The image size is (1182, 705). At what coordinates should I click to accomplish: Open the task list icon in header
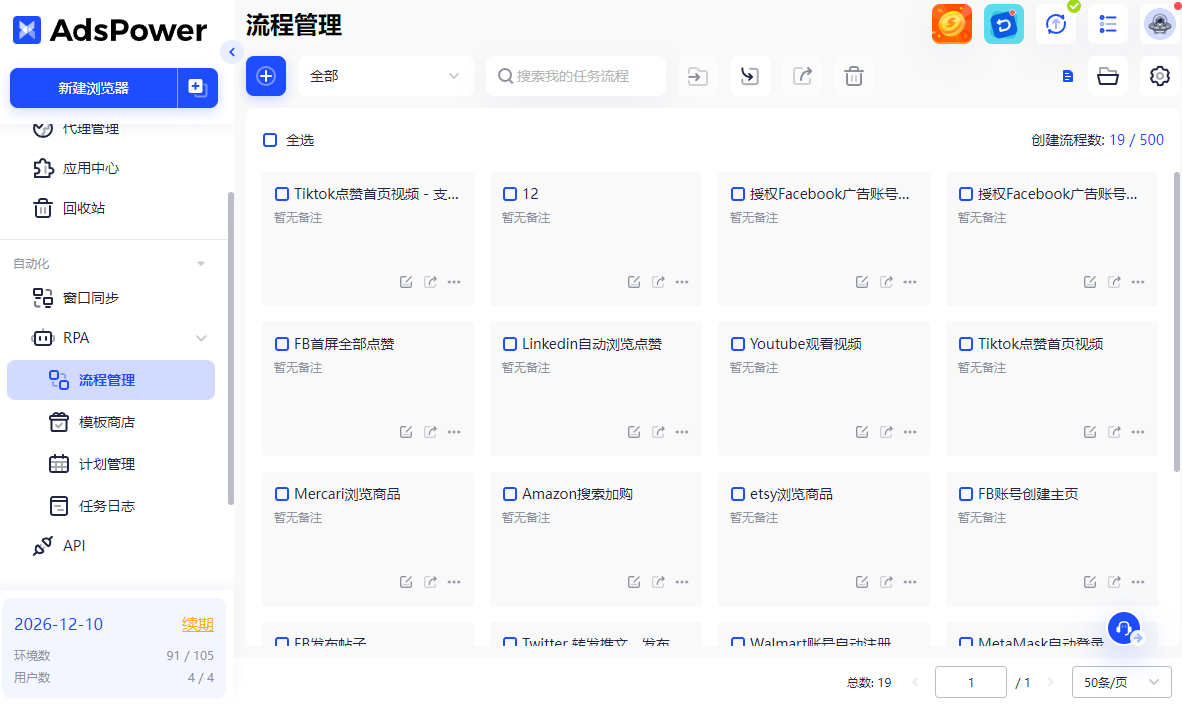pyautogui.click(x=1107, y=24)
